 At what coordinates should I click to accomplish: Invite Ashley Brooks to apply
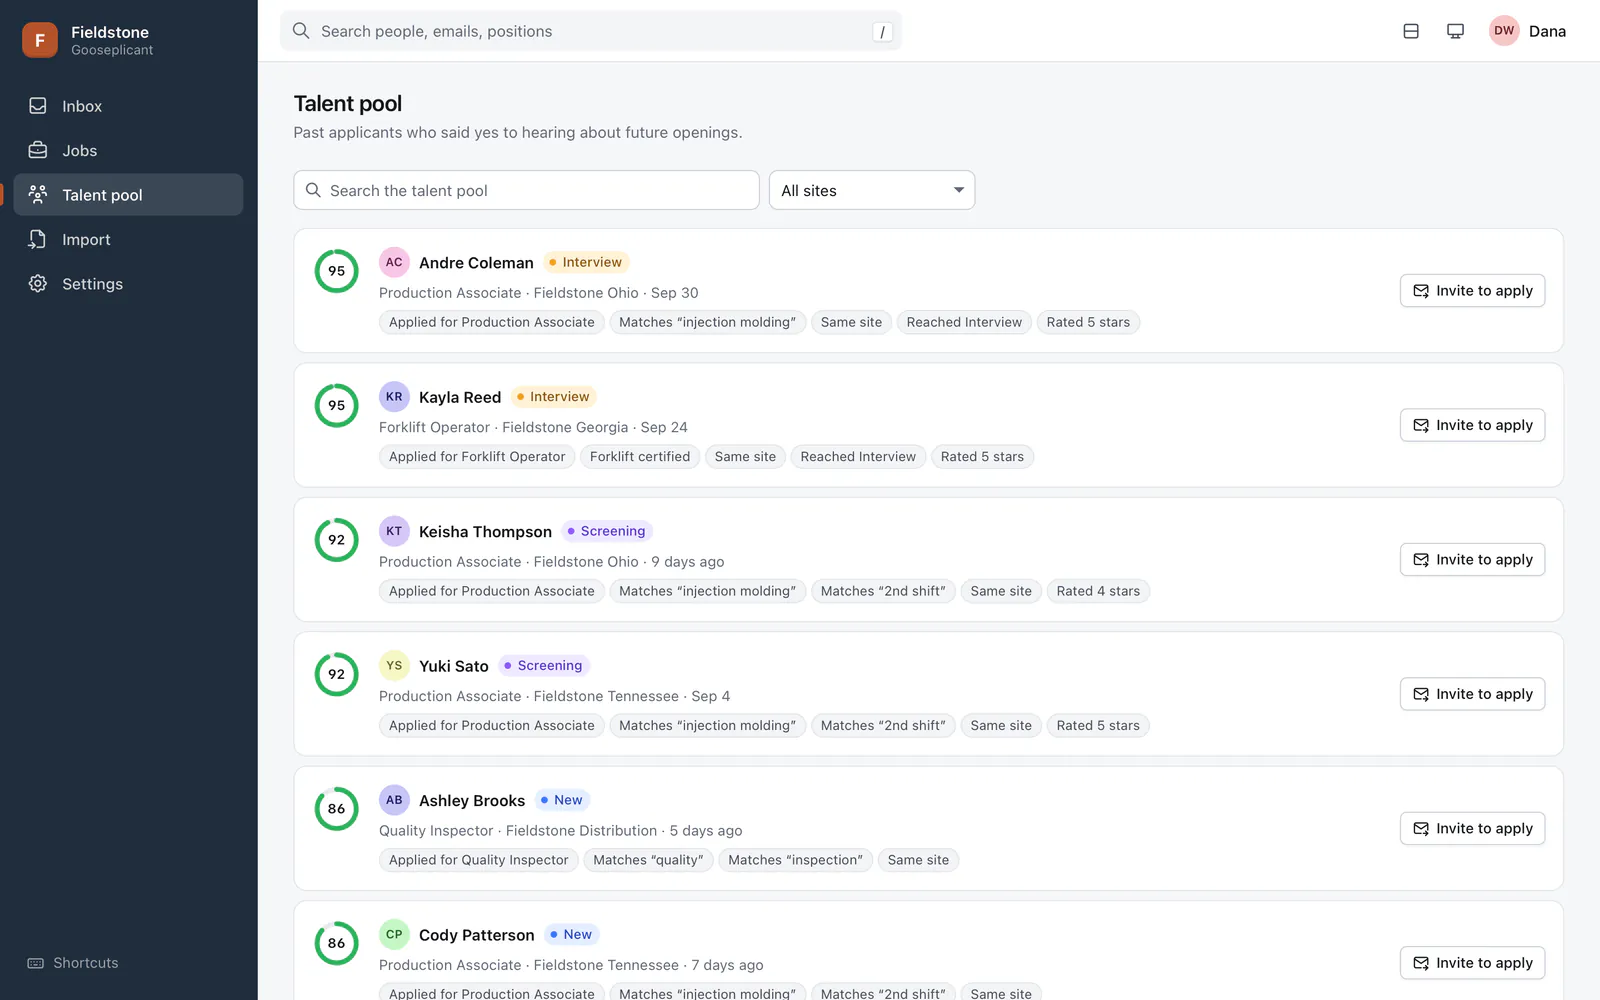(1472, 828)
